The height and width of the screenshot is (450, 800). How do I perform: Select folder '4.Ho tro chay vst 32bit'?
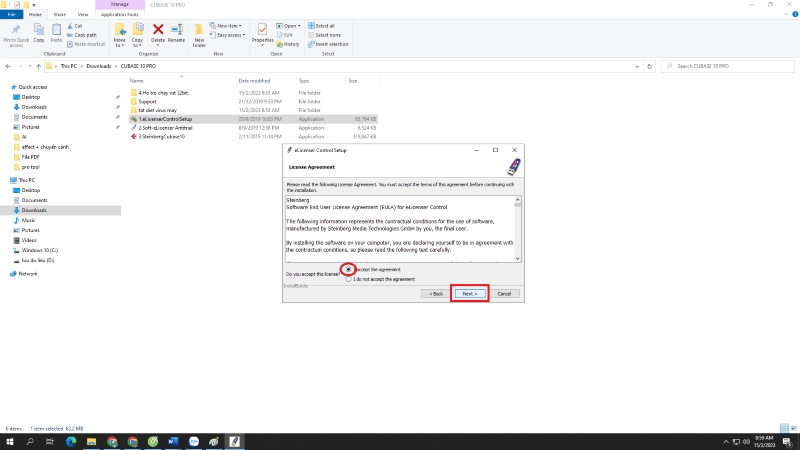[163, 93]
